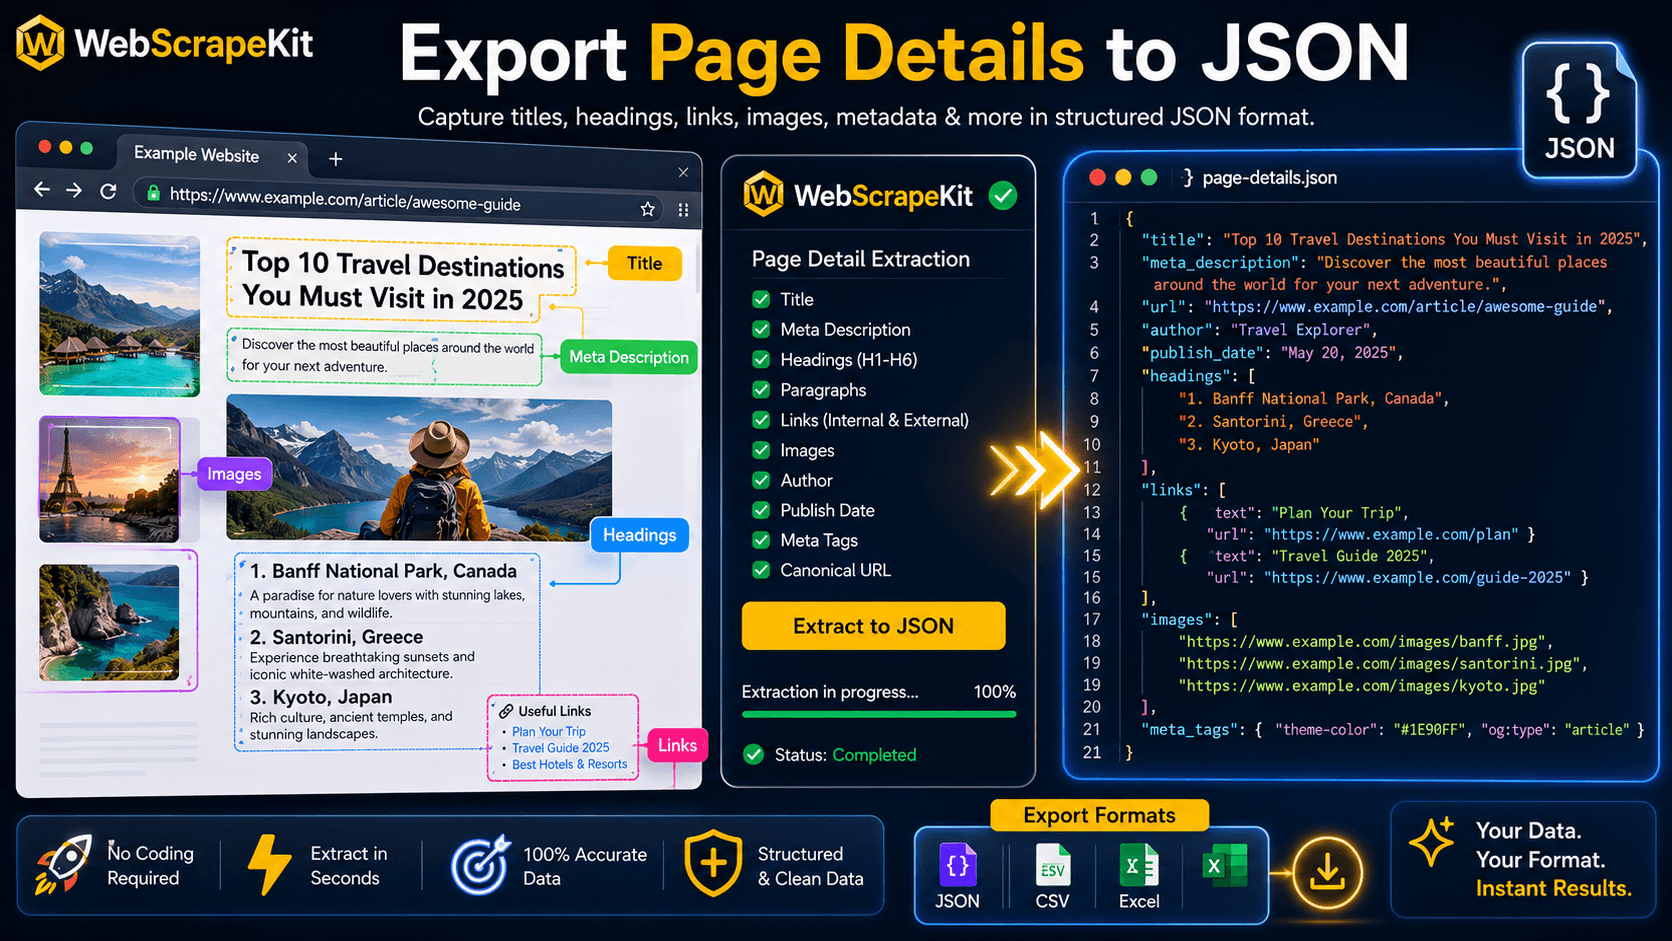The height and width of the screenshot is (941, 1672).
Task: Click the article title 'Top 10 Travel Destinations'
Action: [403, 281]
